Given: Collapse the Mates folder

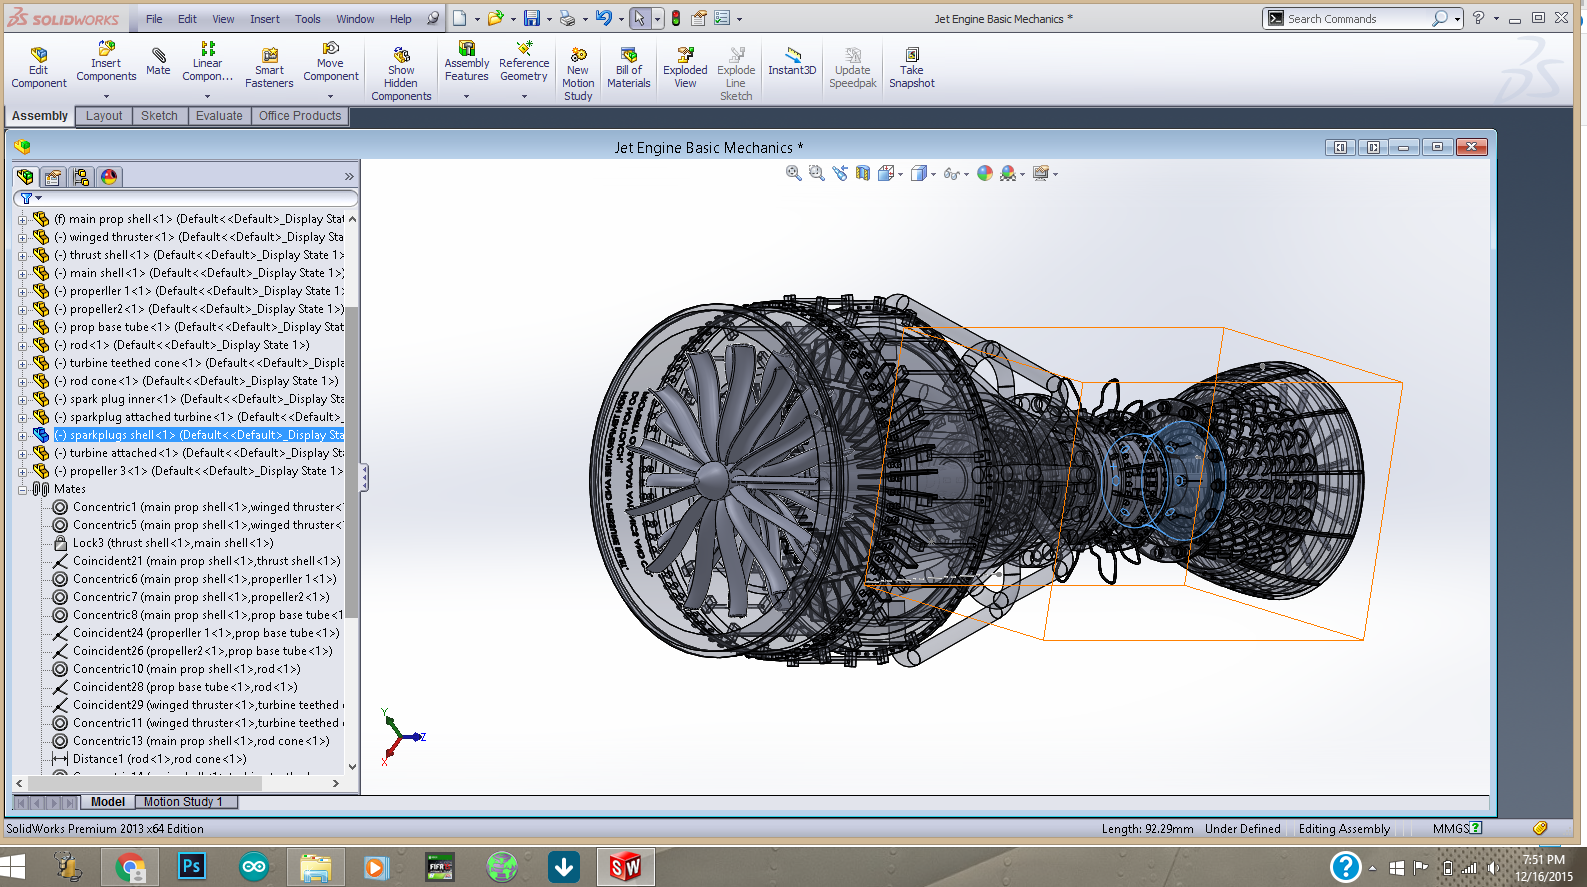Looking at the screenshot, I should [22, 489].
